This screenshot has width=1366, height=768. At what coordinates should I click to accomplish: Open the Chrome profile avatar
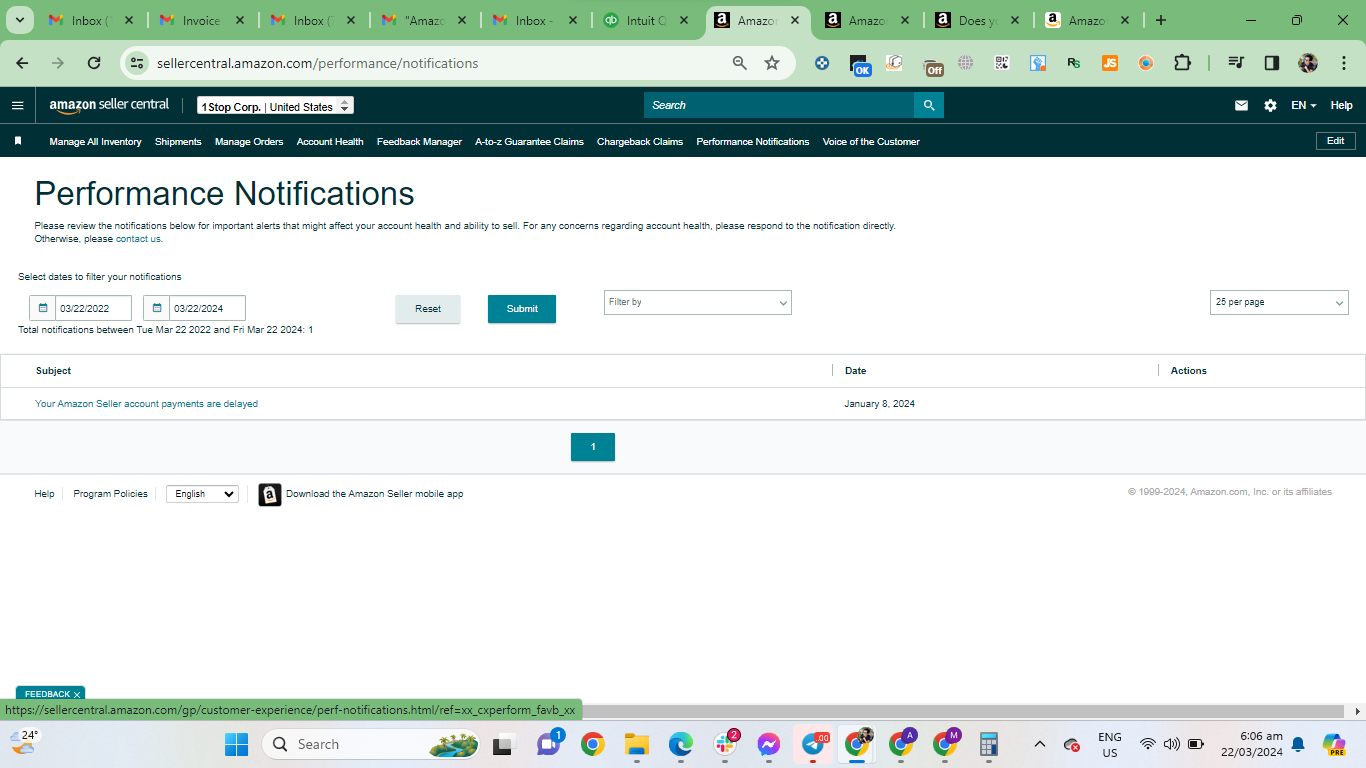pyautogui.click(x=1308, y=63)
